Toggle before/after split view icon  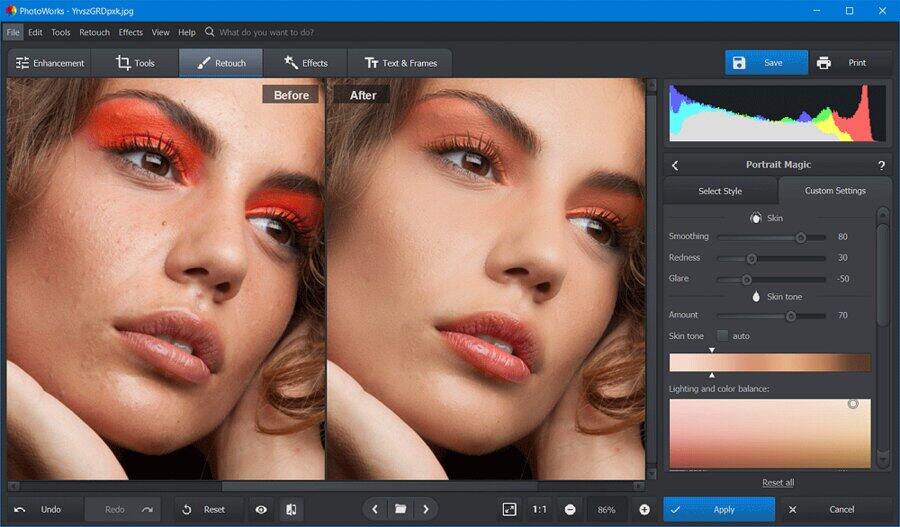click(291, 509)
